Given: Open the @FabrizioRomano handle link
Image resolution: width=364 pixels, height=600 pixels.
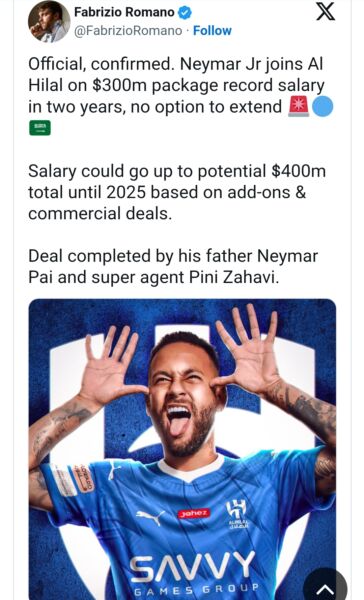Looking at the screenshot, I should [128, 31].
